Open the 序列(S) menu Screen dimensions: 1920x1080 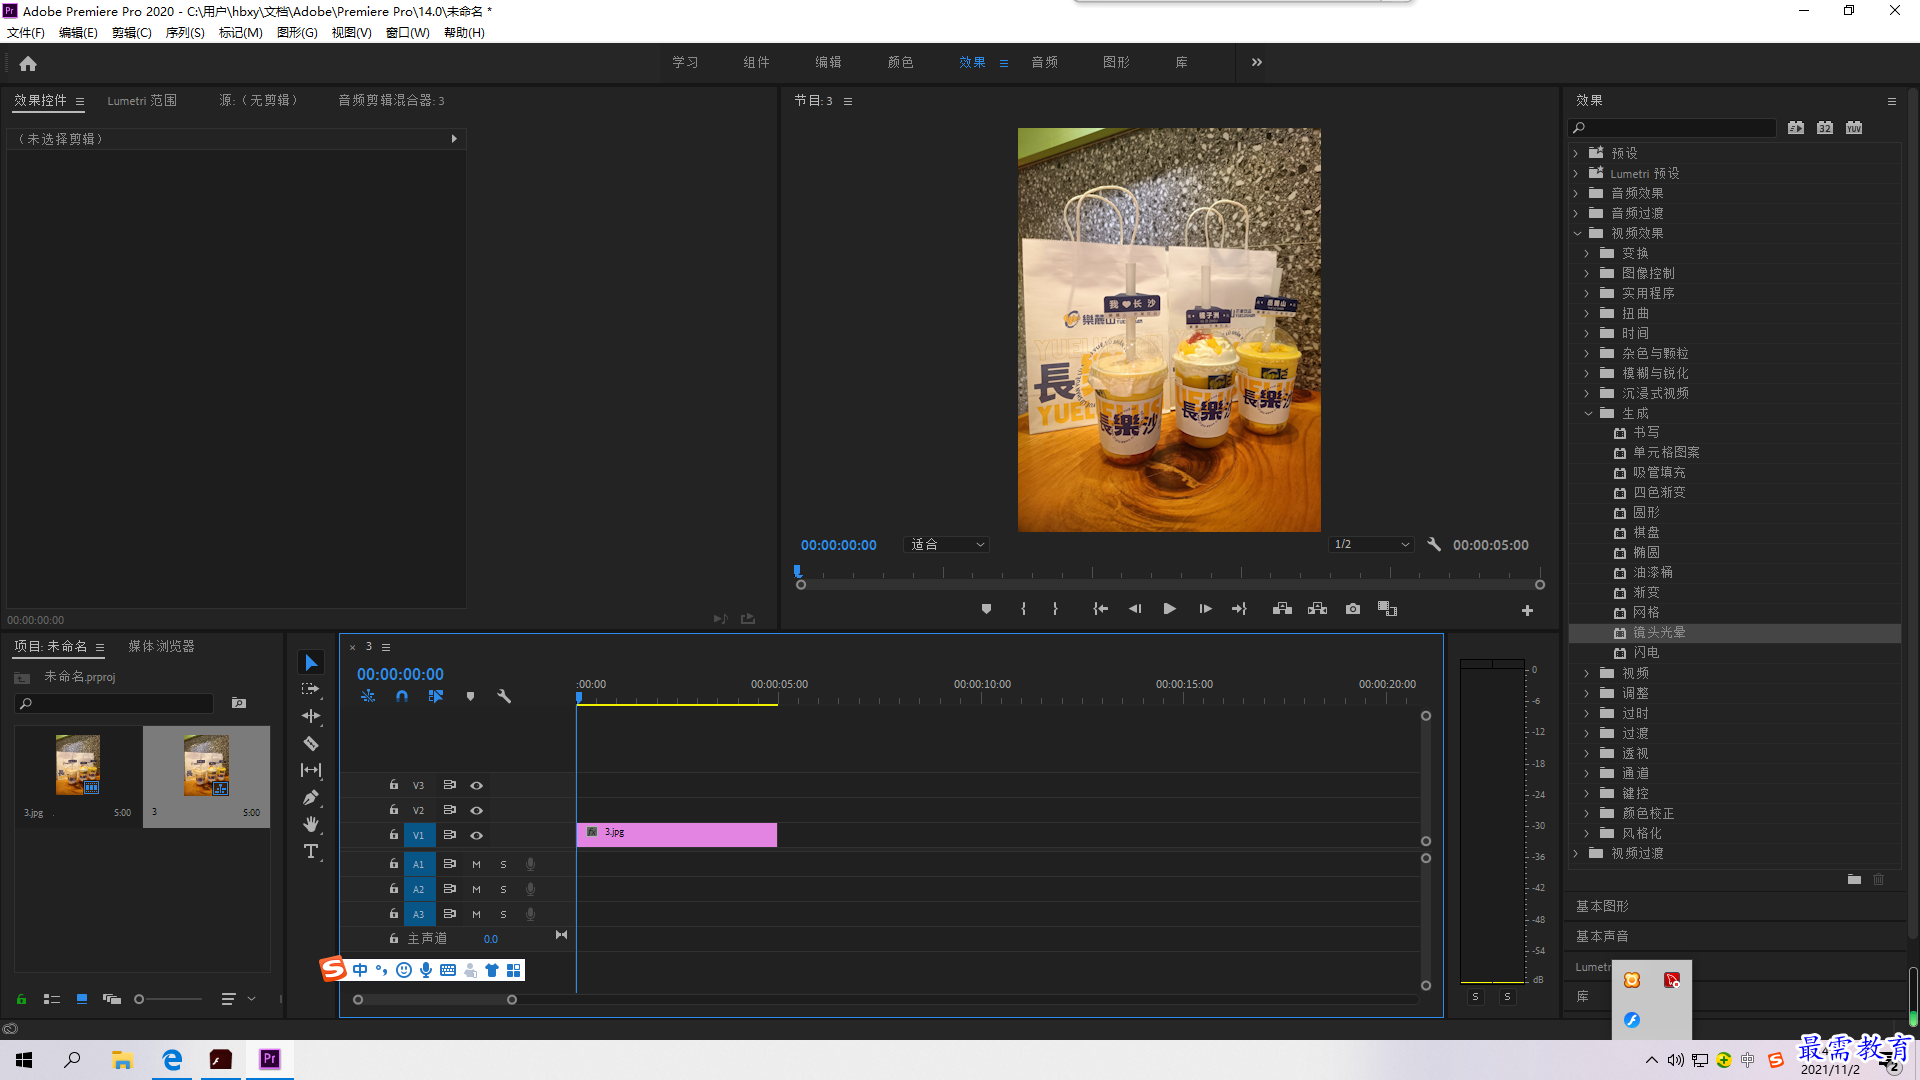tap(185, 33)
